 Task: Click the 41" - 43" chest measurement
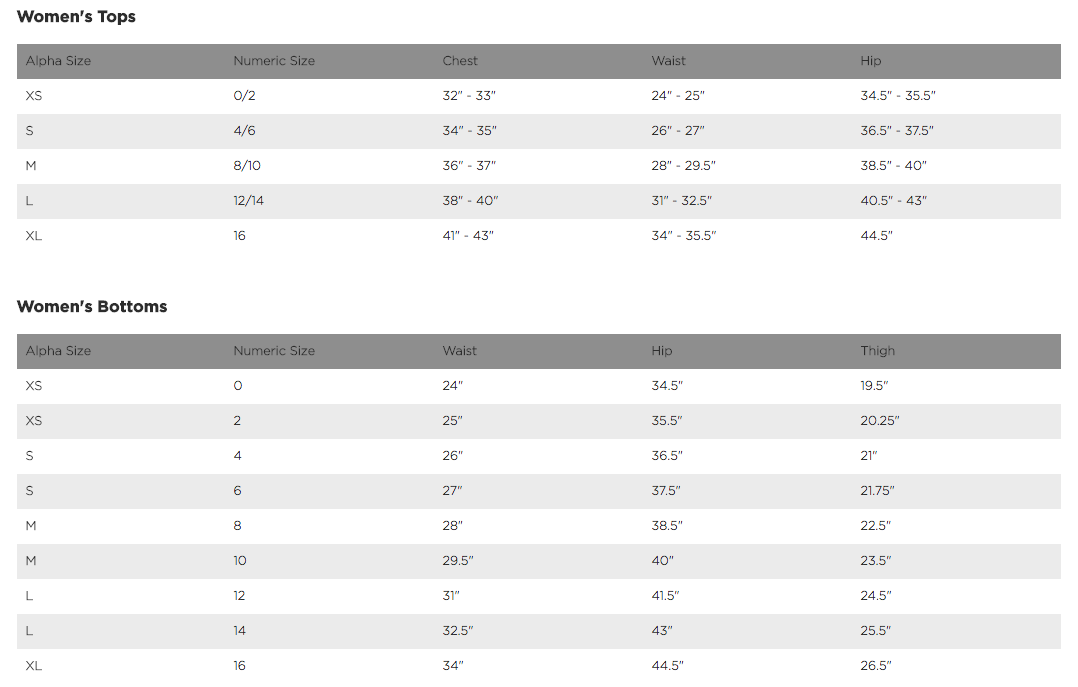(x=468, y=236)
